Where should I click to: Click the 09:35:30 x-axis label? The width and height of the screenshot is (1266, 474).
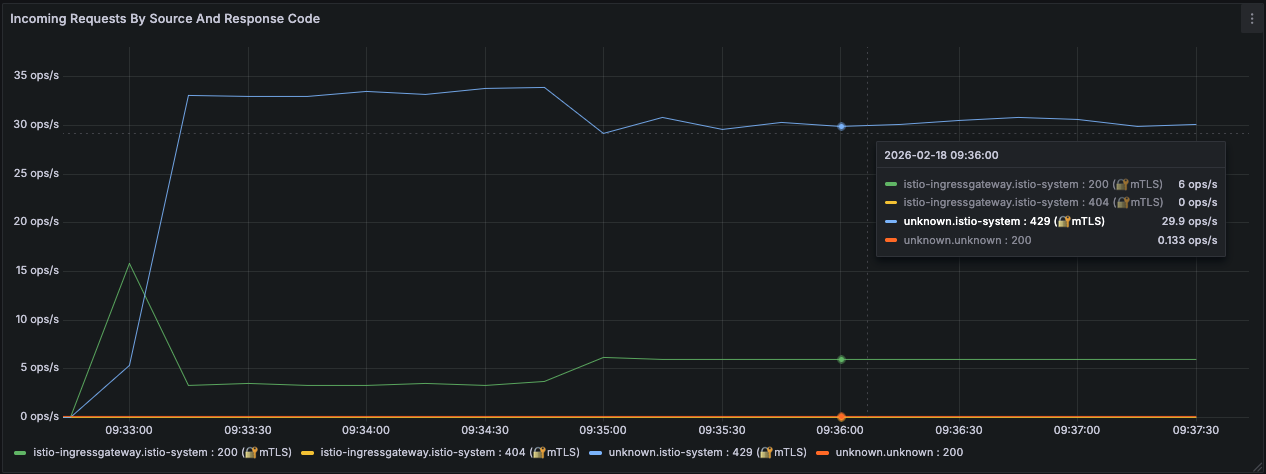click(x=722, y=430)
